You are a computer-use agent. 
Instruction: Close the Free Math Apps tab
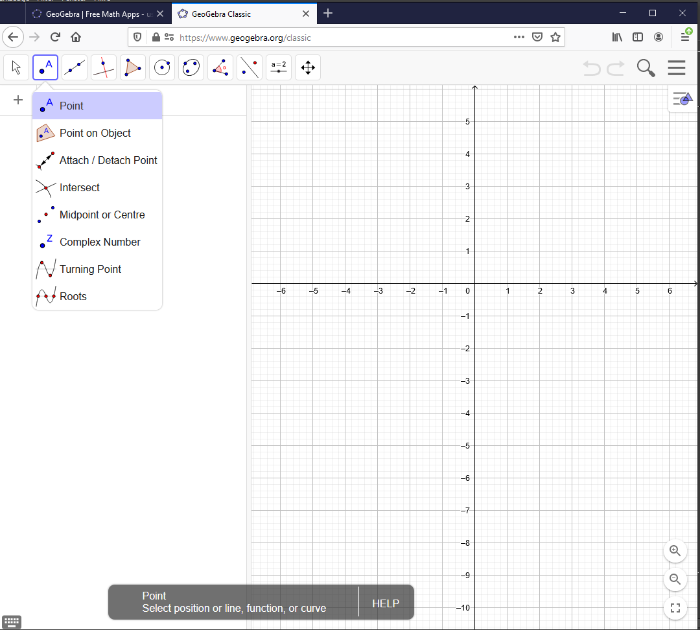tap(160, 14)
